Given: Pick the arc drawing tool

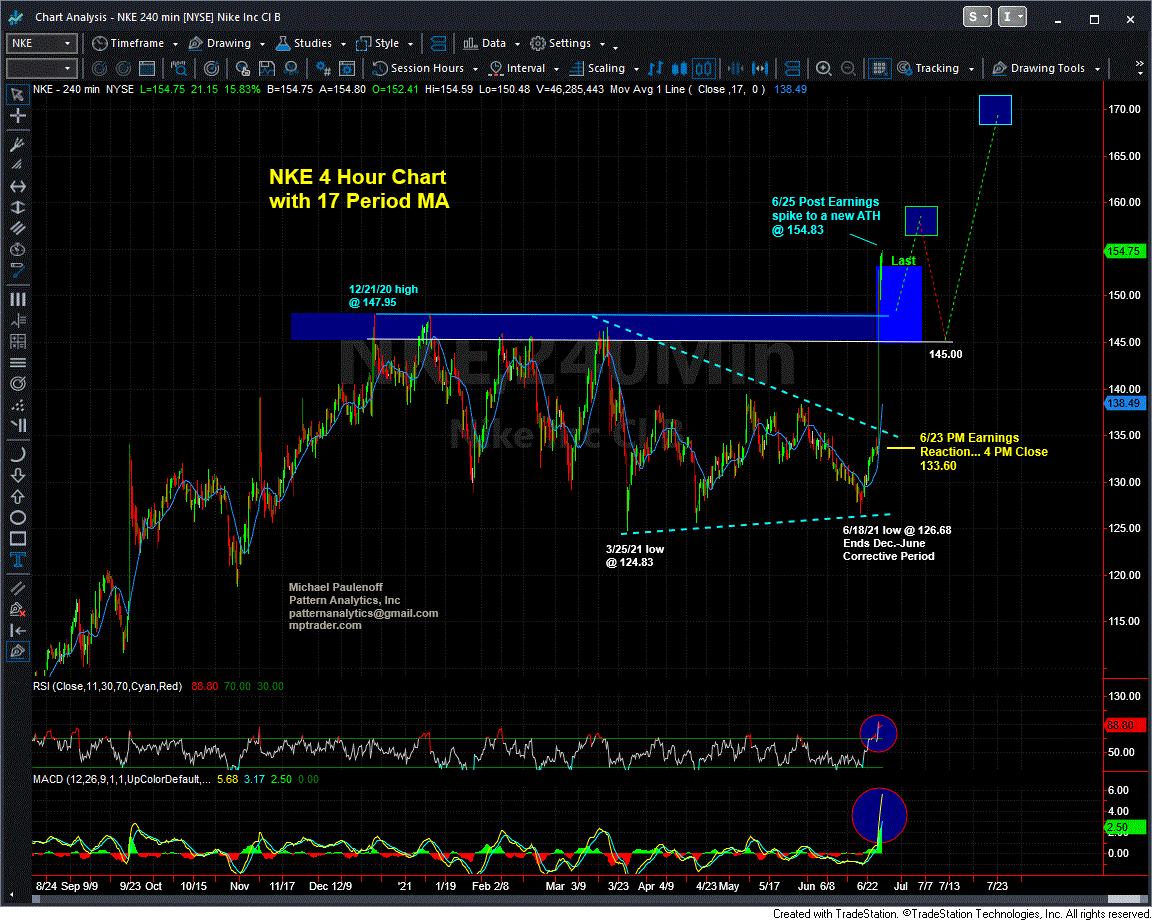Looking at the screenshot, I should click(17, 453).
